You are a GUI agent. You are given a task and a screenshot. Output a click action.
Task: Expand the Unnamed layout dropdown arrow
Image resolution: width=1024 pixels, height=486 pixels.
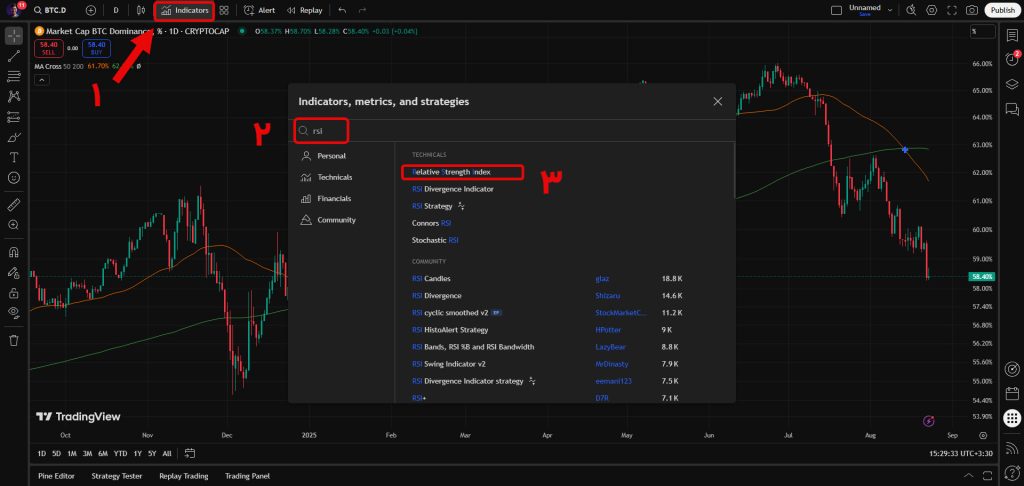[x=889, y=10]
